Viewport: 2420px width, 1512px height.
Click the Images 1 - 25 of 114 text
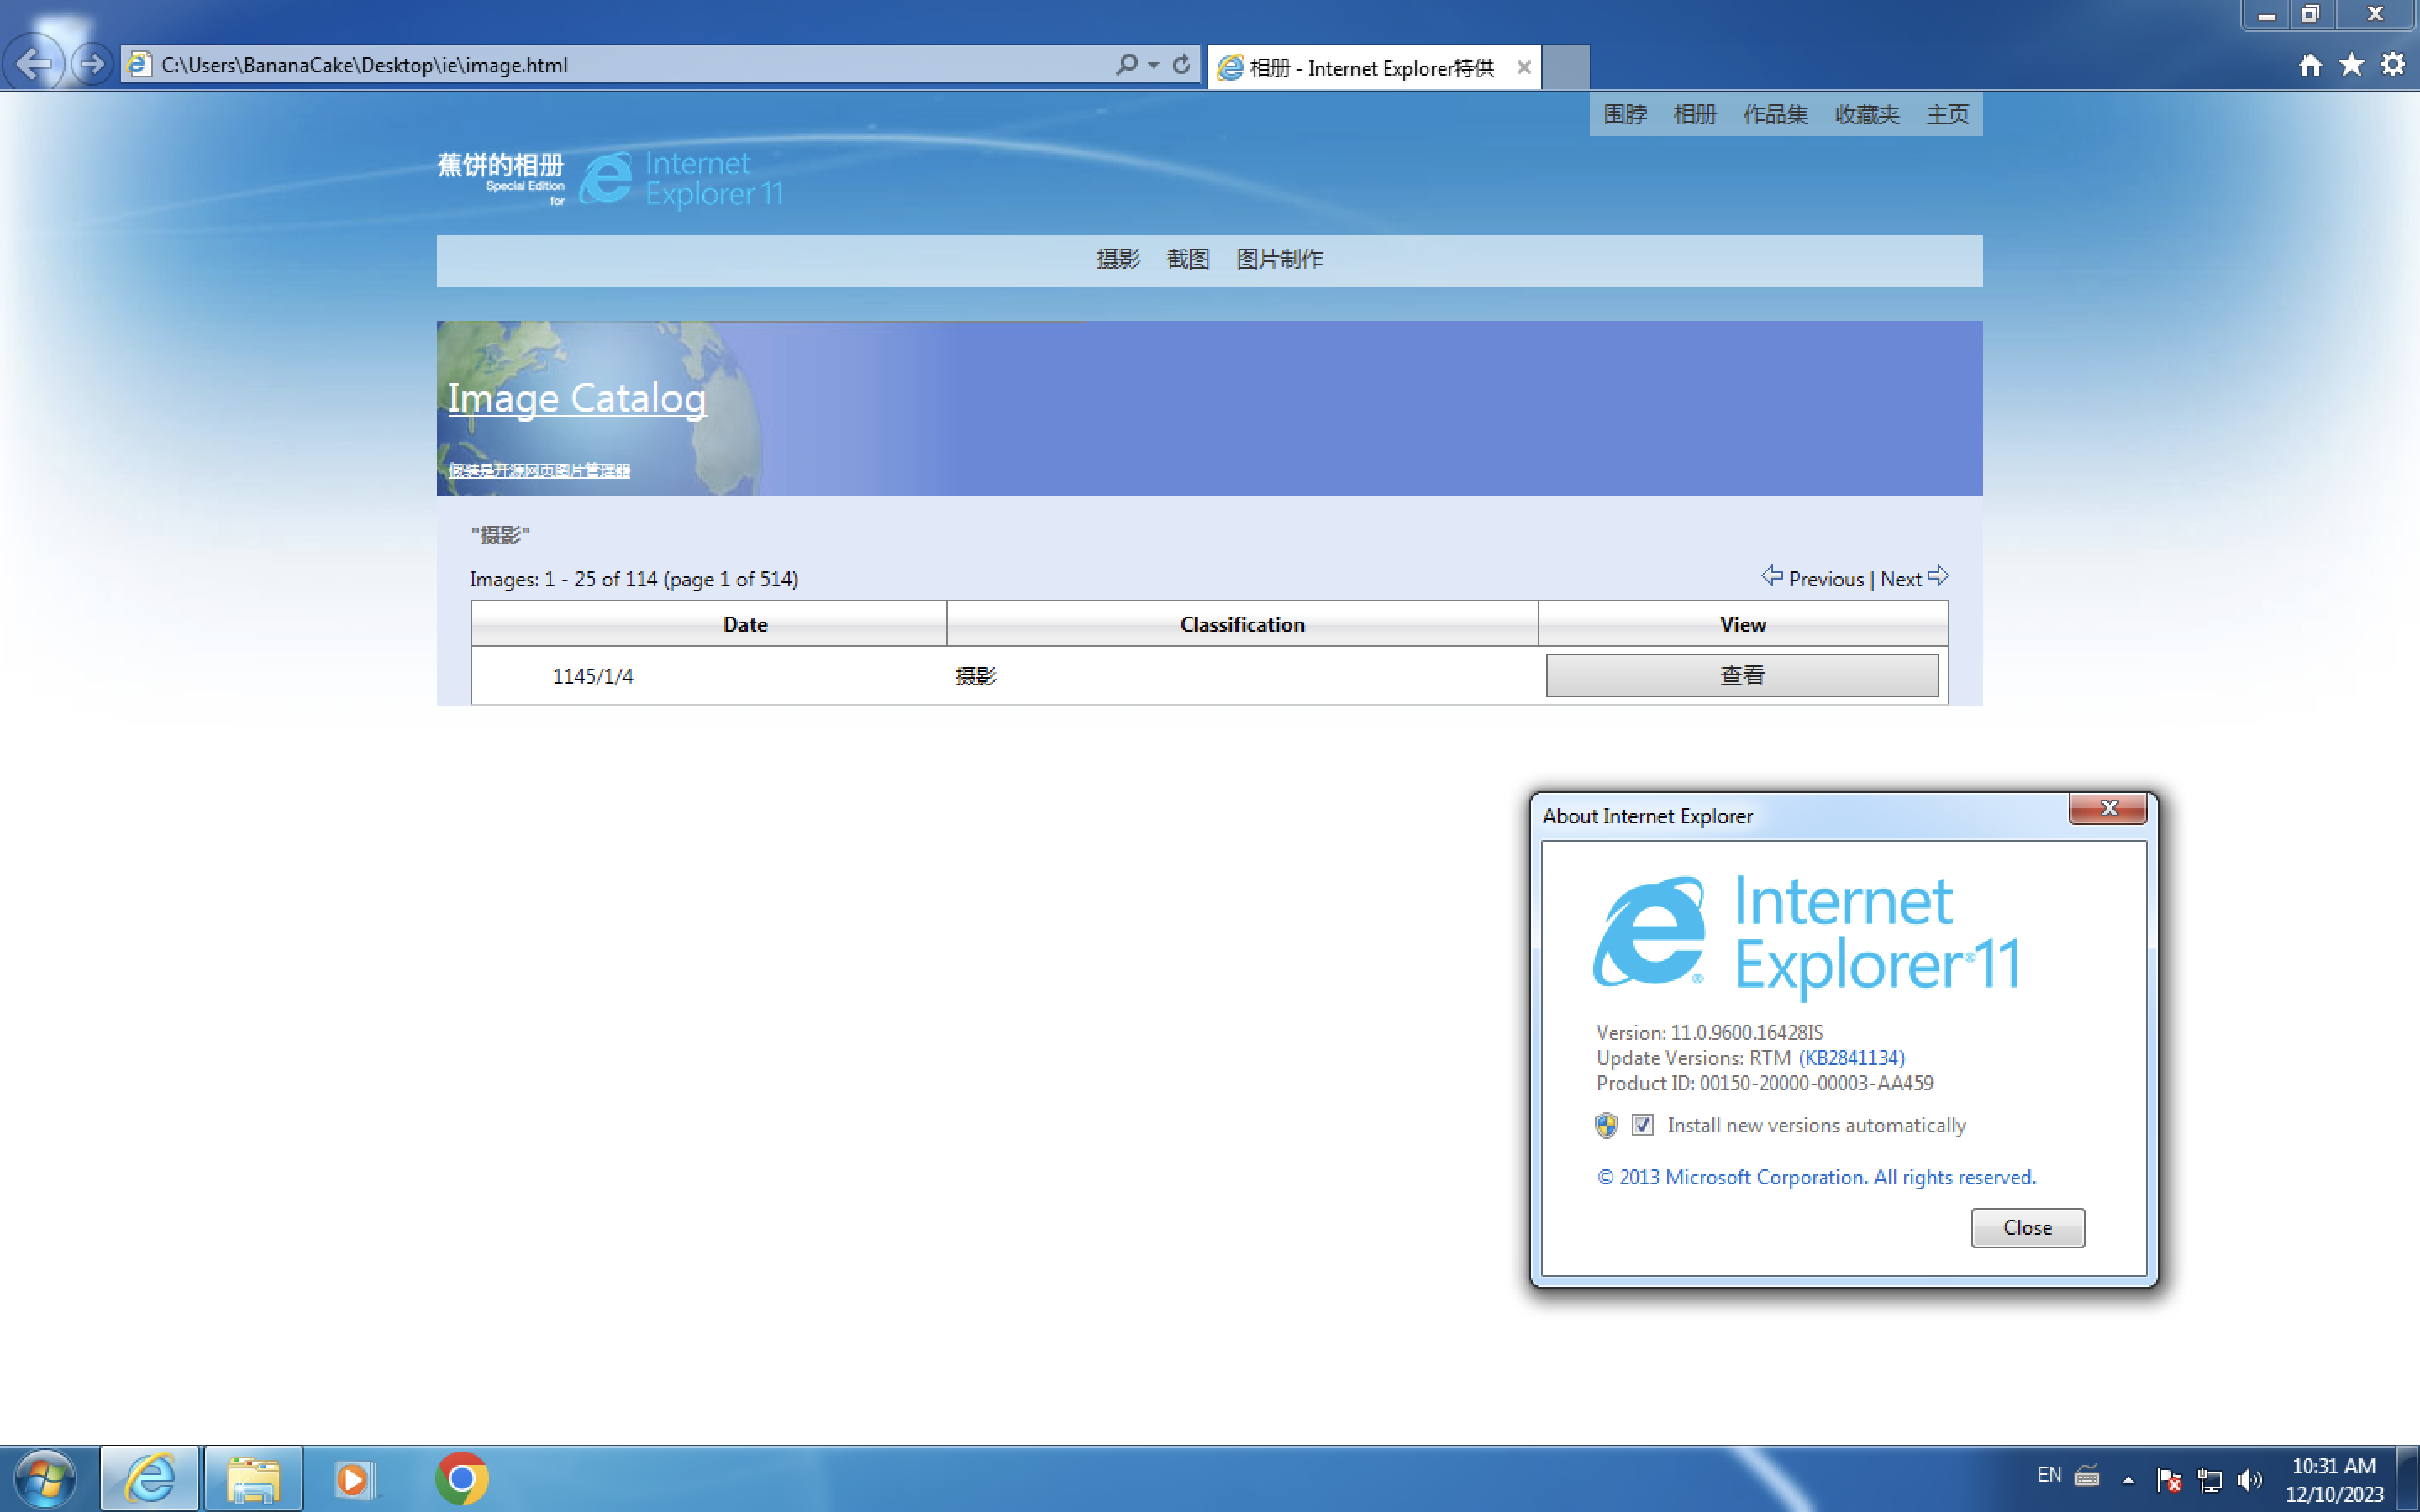634,579
